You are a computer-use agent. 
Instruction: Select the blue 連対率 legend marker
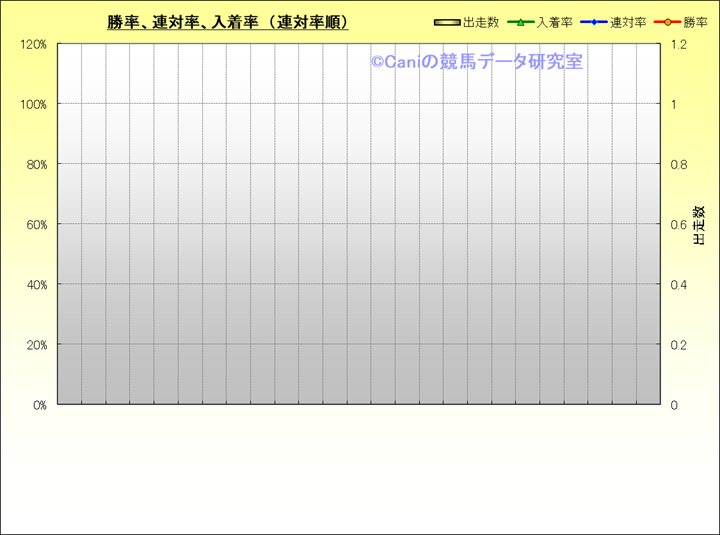(593, 22)
